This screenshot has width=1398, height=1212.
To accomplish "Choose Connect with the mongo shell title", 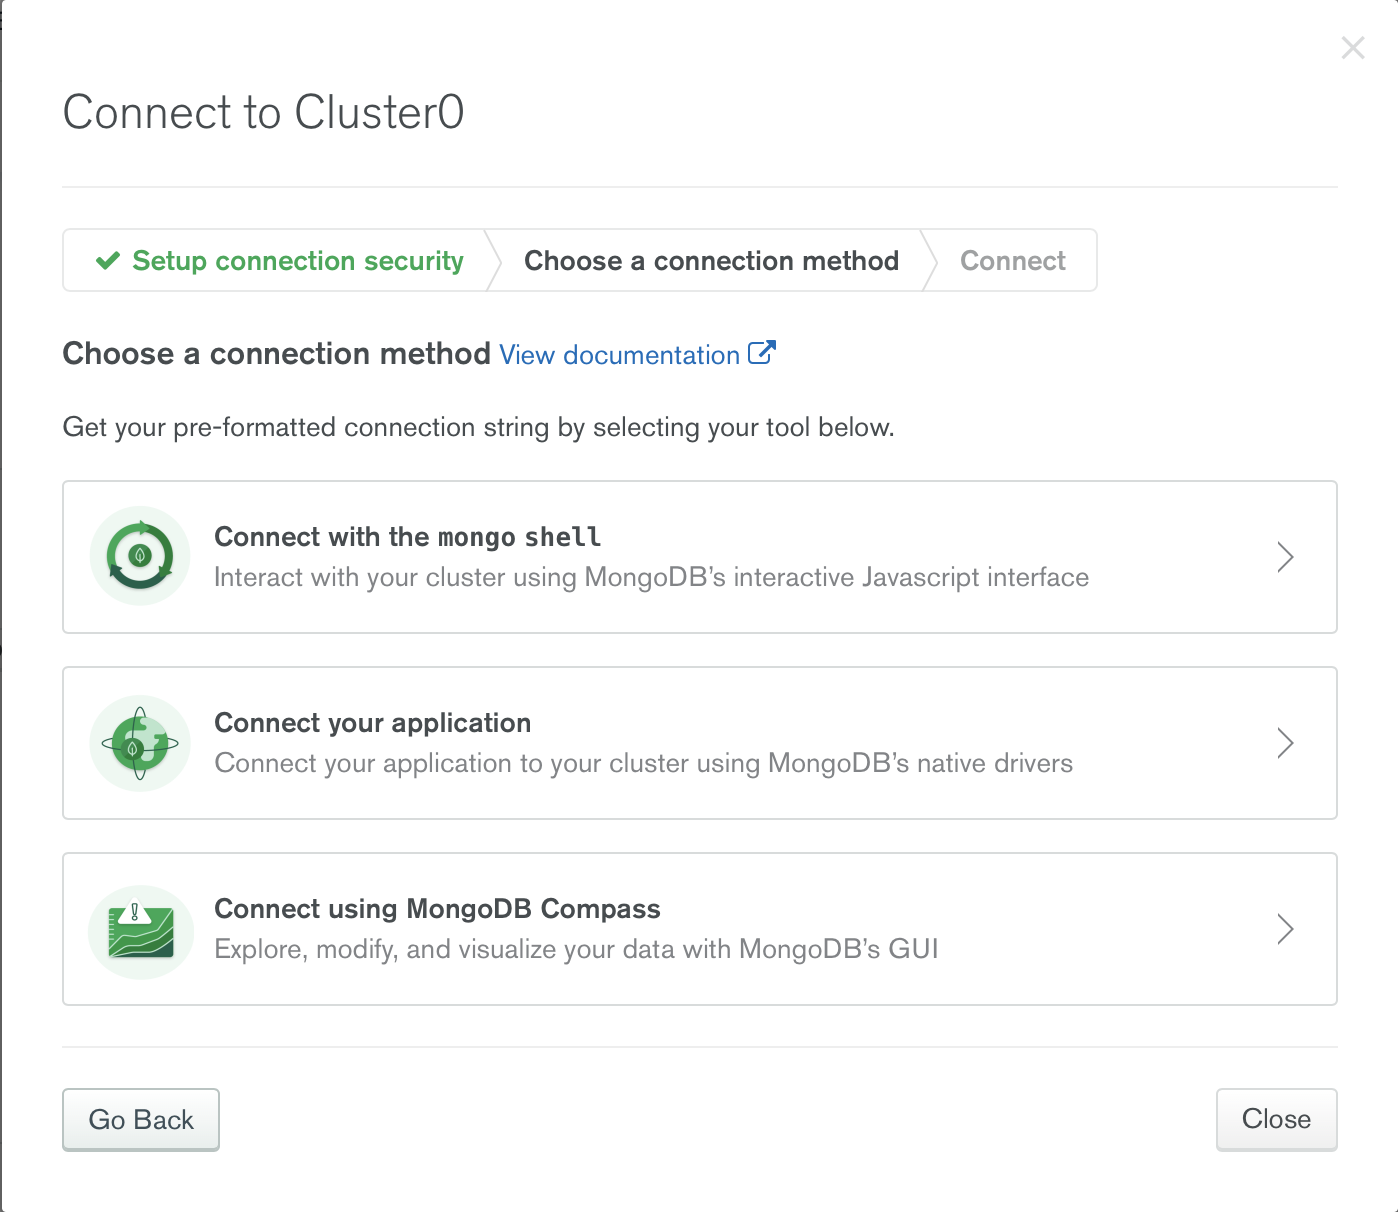I will (408, 537).
